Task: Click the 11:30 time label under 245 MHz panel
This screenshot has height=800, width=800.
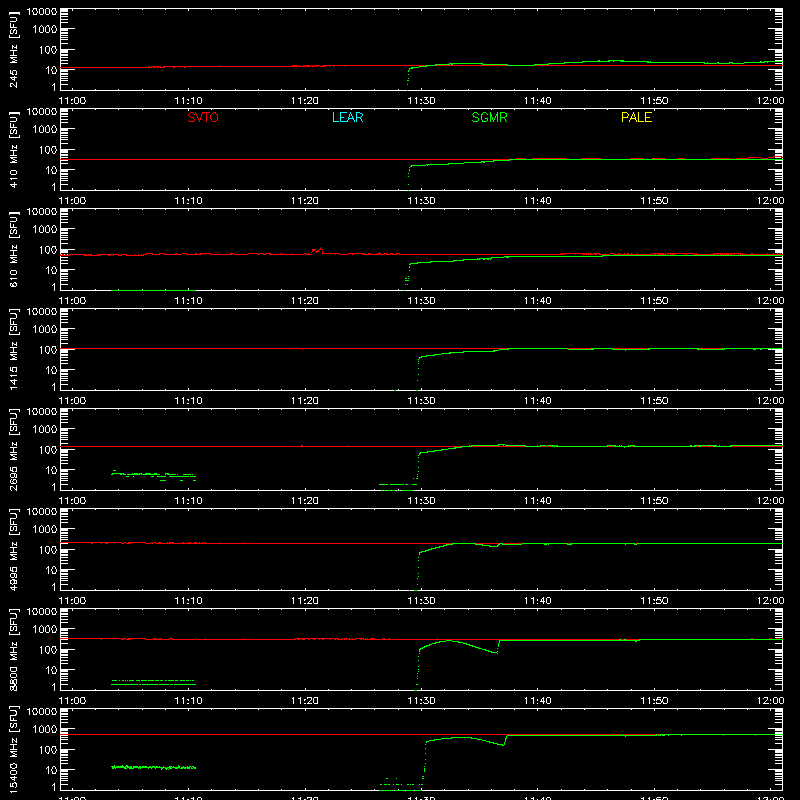Action: point(421,101)
